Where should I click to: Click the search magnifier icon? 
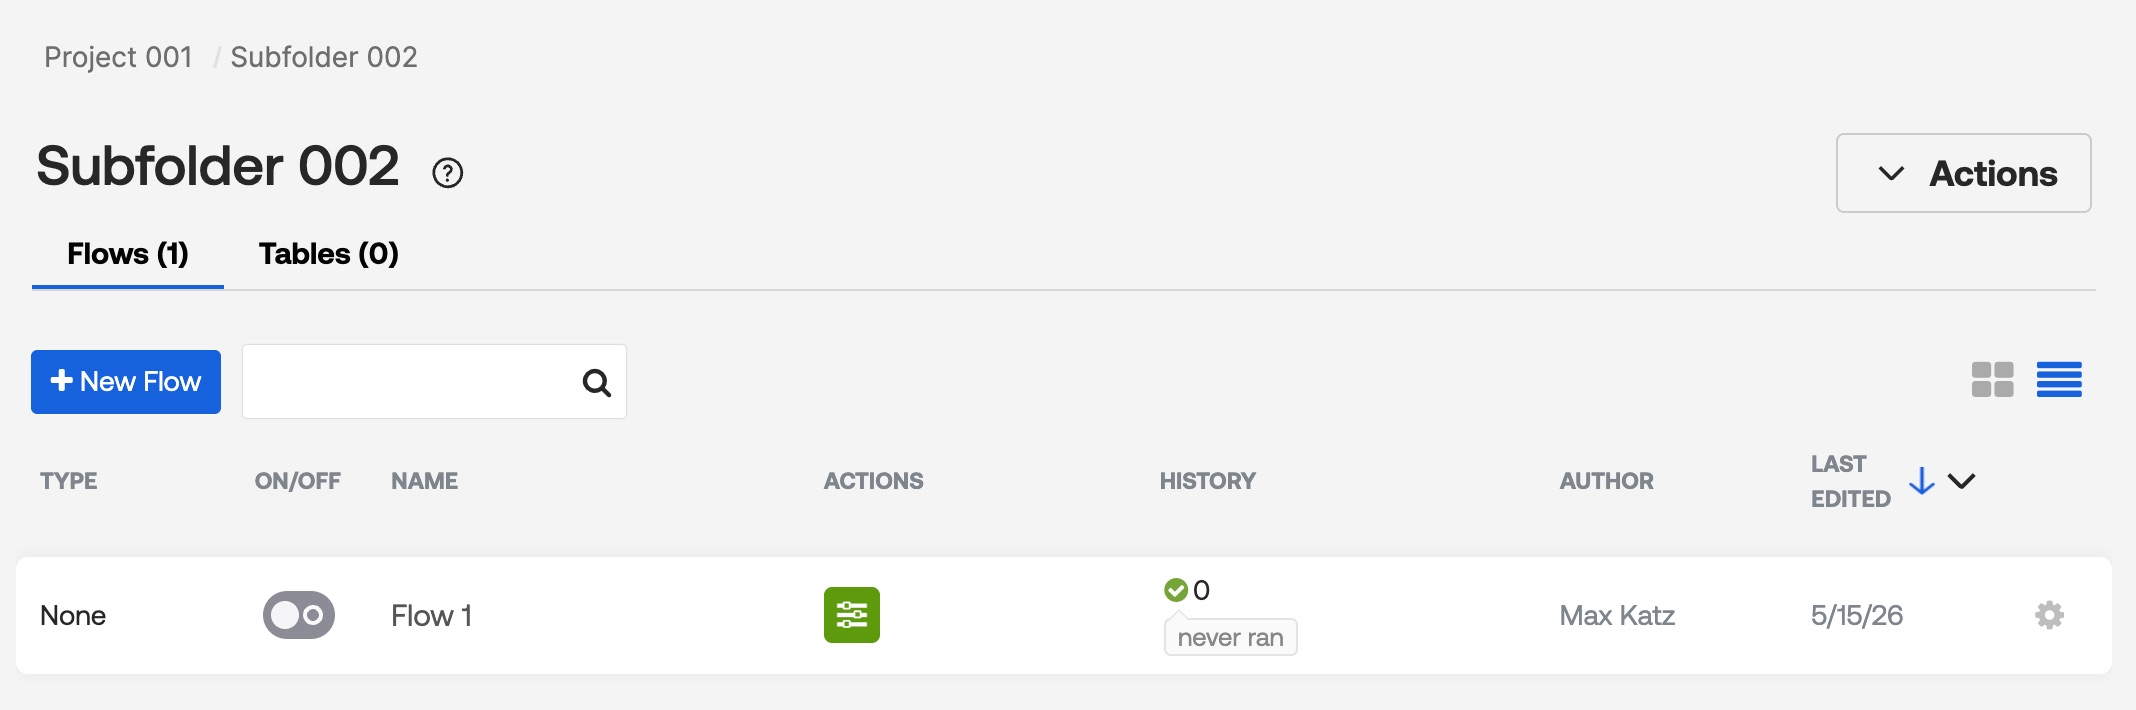(596, 382)
